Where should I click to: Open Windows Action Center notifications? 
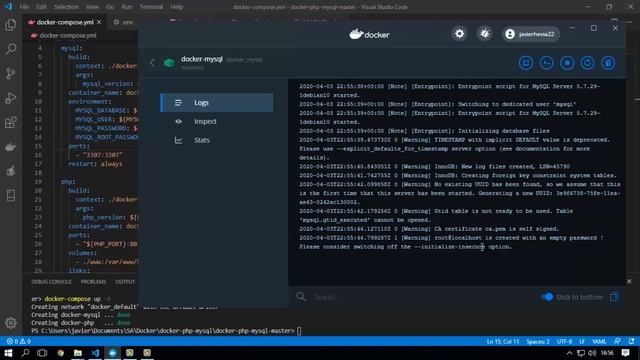[626, 353]
